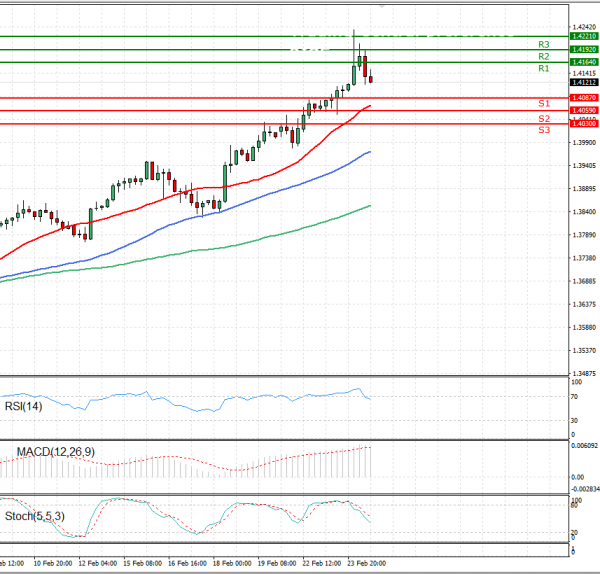Click the current price tag 1.41212

pyautogui.click(x=584, y=82)
